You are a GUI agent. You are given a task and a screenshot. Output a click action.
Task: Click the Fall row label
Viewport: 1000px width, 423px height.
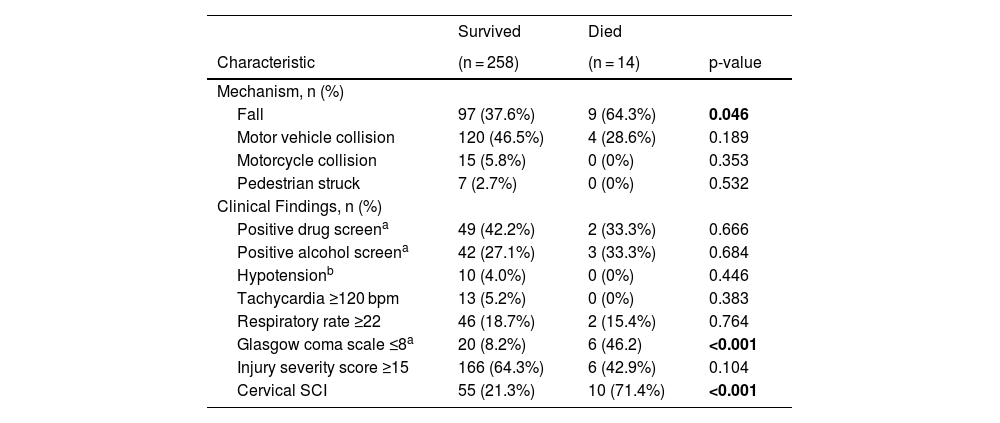coord(250,115)
